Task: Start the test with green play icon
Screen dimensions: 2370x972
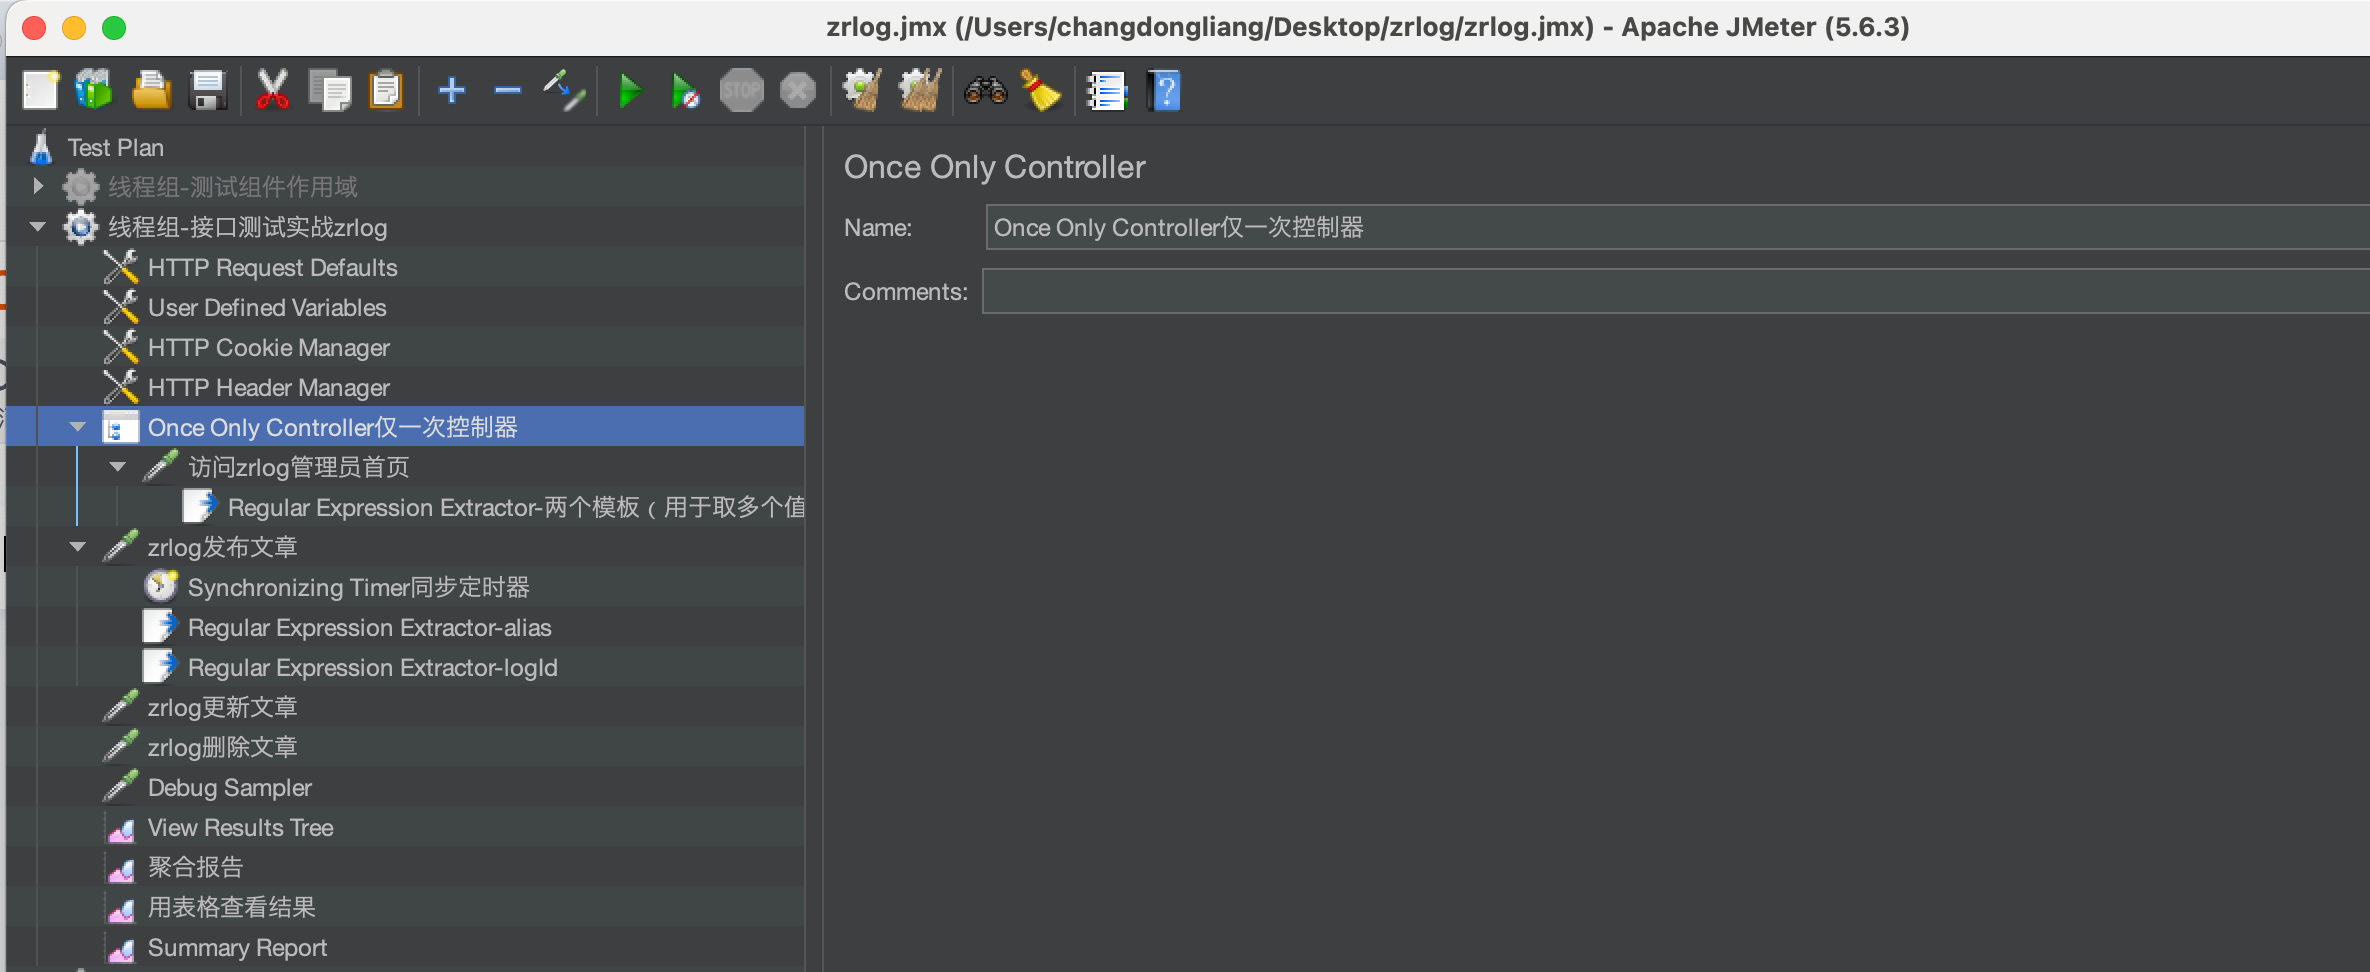Action: [630, 91]
